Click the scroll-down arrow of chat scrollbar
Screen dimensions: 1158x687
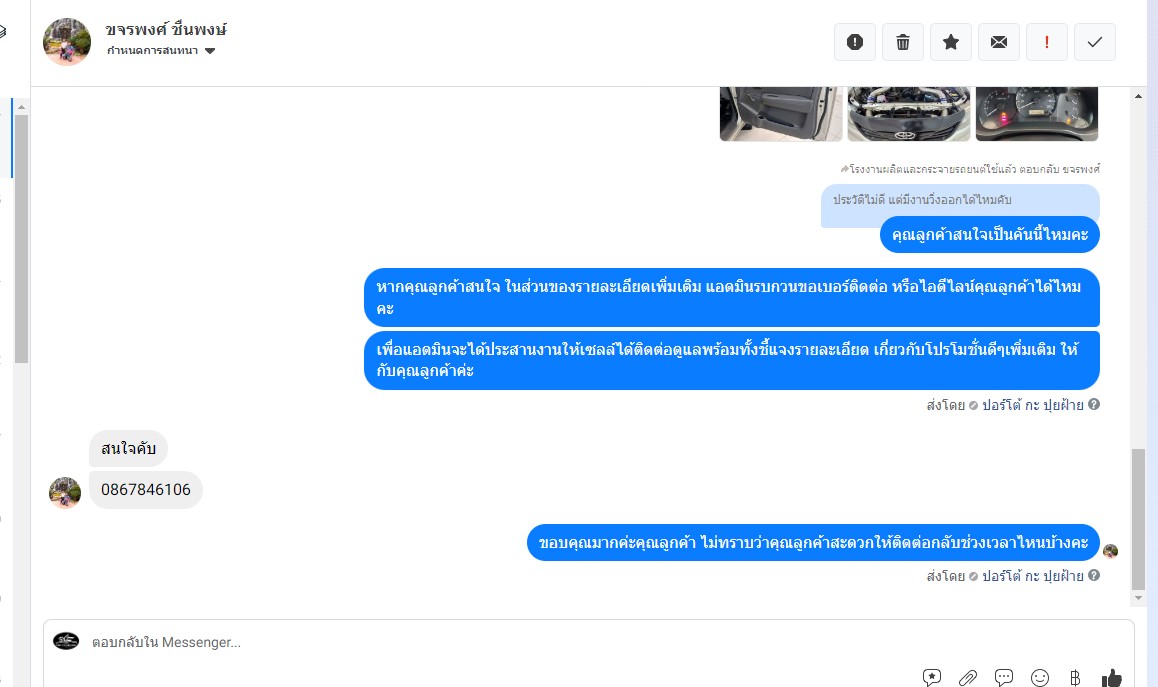click(x=1138, y=598)
